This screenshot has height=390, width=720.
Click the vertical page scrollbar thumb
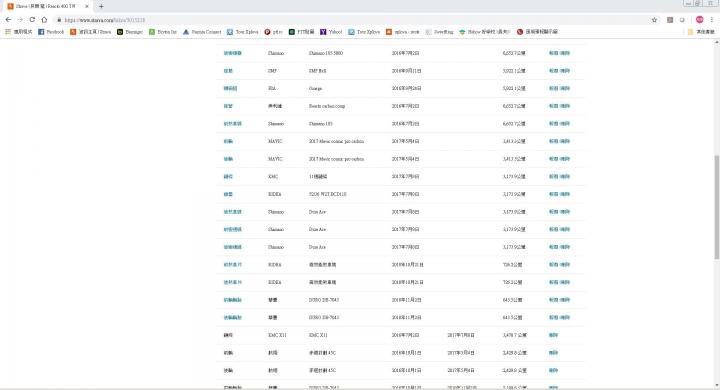(x=716, y=207)
